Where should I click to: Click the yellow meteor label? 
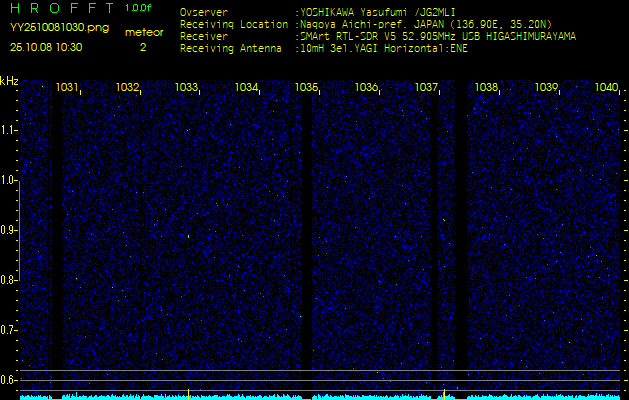(143, 32)
